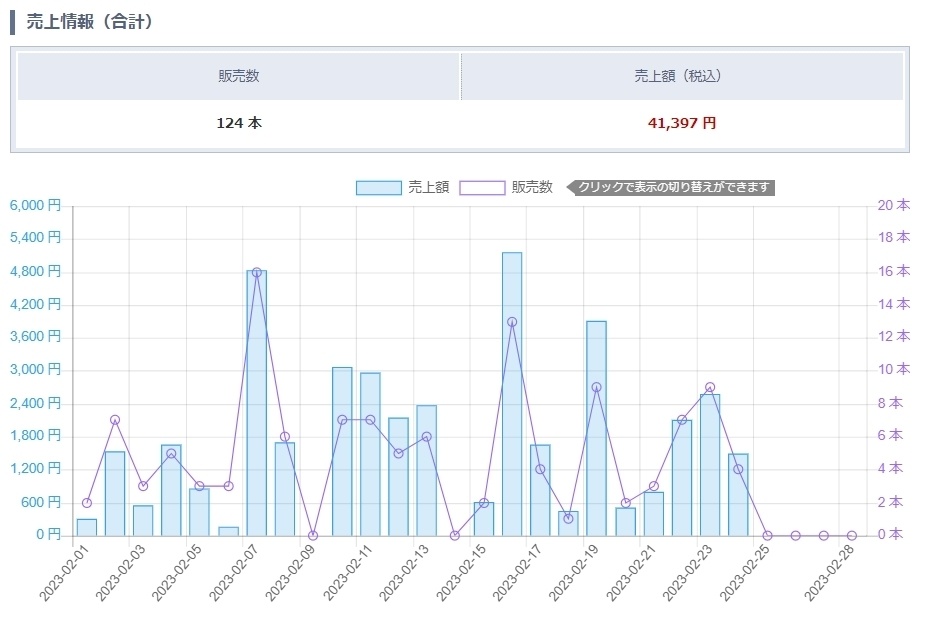This screenshot has height=623, width=925.
Task: Click the 3,000 円 left axis label
Action: pyautogui.click(x=35, y=370)
